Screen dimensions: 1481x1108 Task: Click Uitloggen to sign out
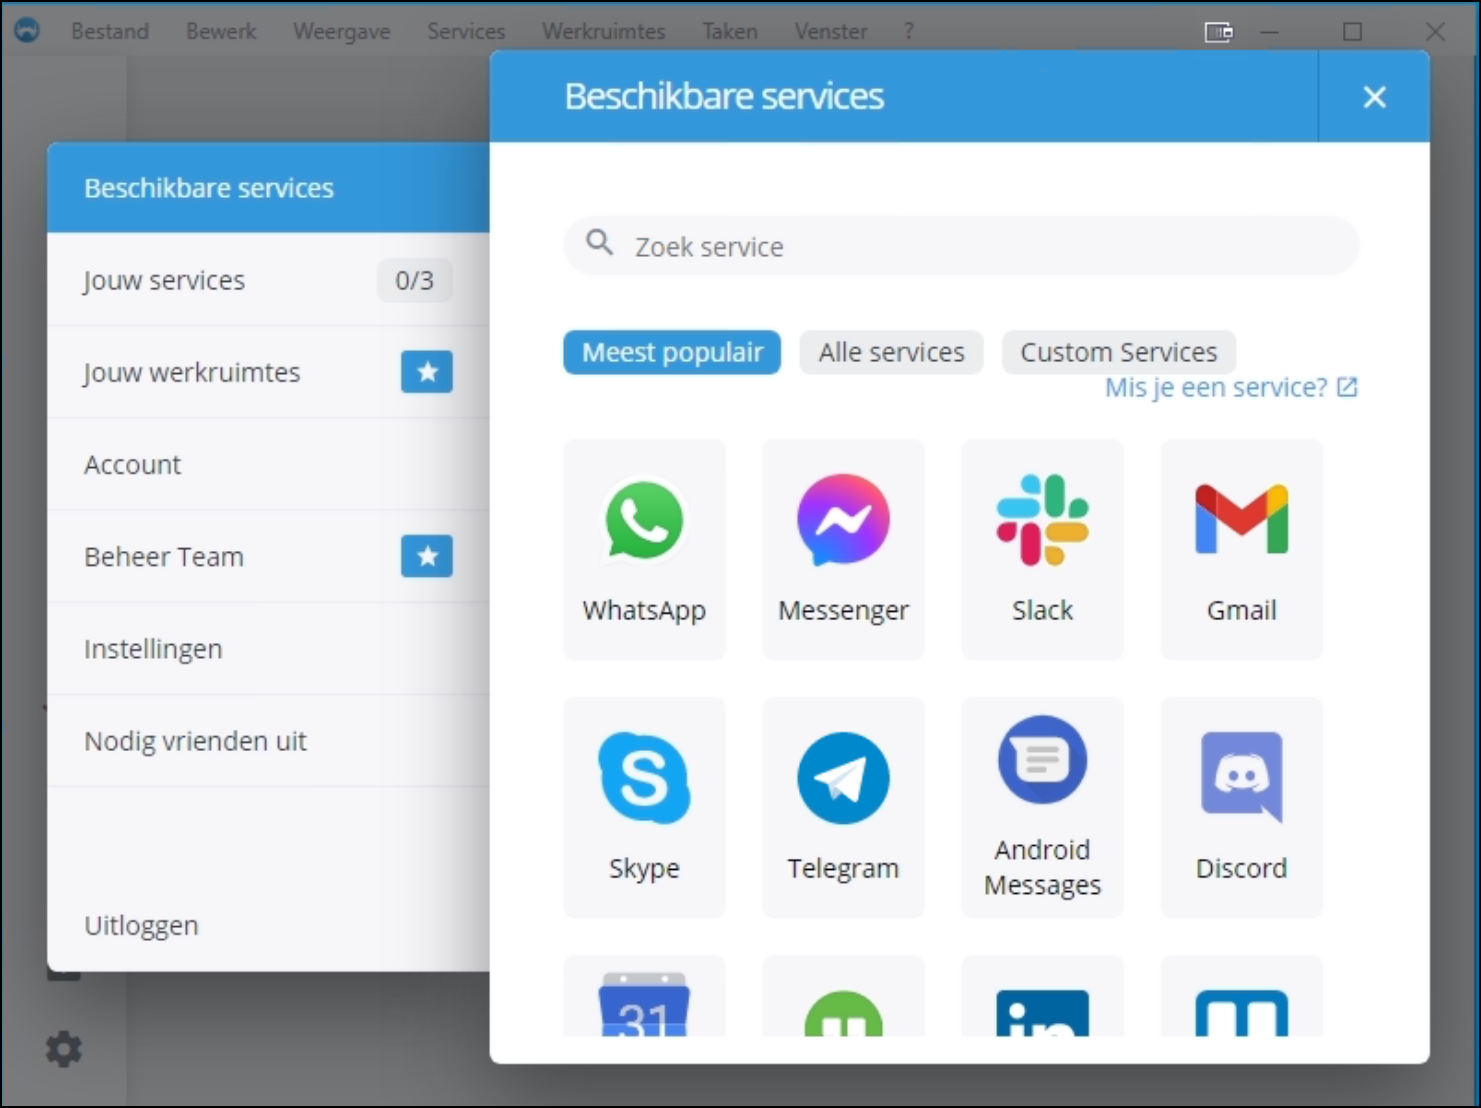[x=268, y=925]
